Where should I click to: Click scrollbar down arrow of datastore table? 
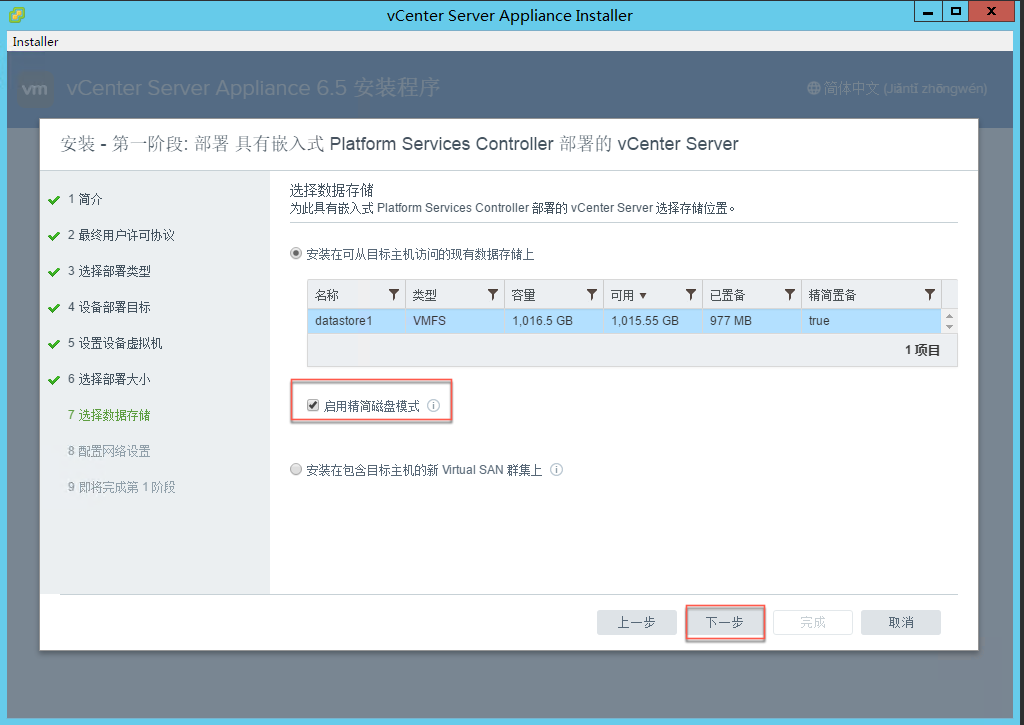coord(950,327)
